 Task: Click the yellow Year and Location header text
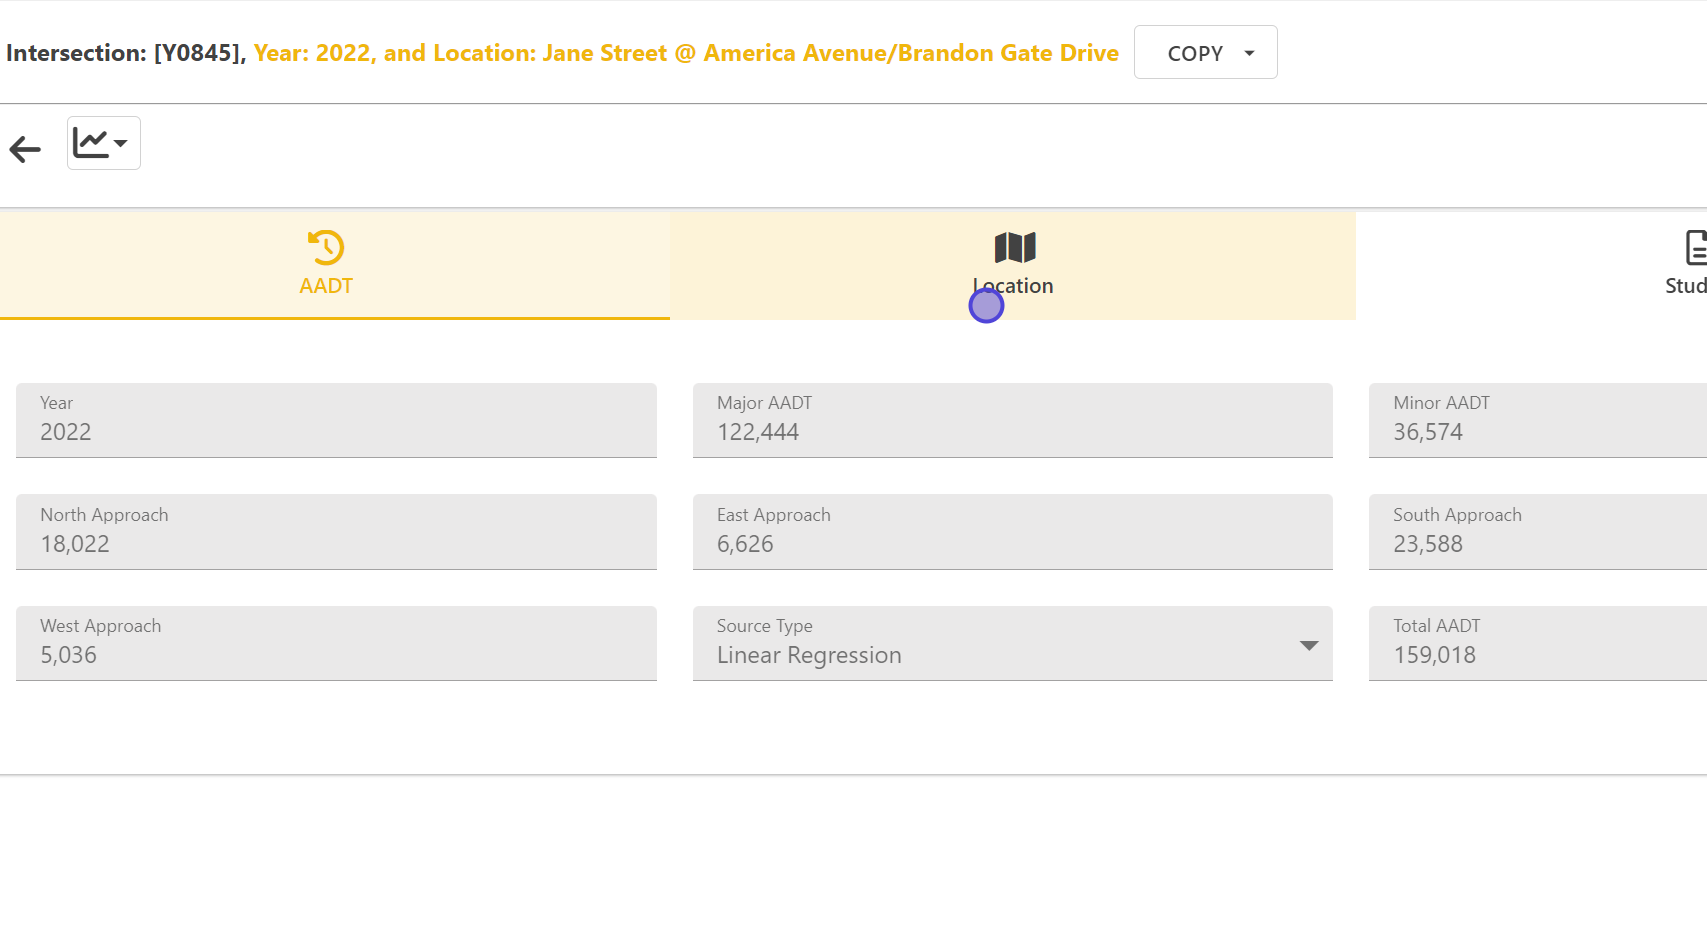click(x=686, y=53)
